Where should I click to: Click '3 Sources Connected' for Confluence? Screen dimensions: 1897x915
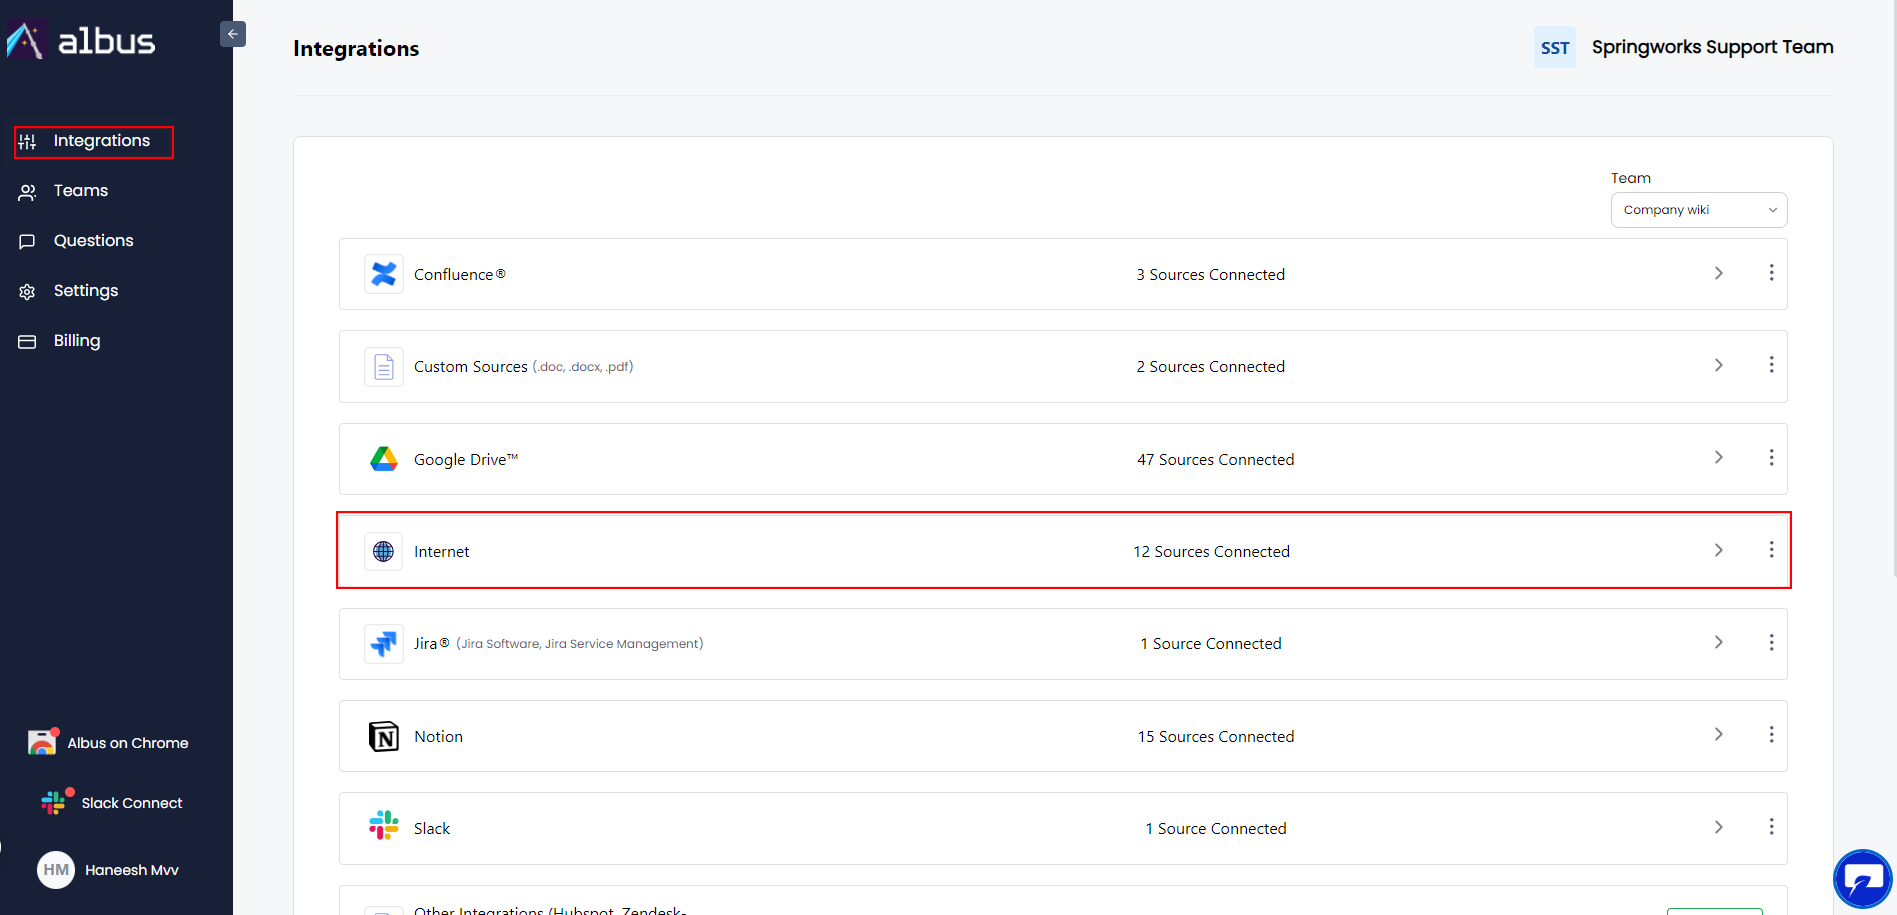click(x=1211, y=275)
